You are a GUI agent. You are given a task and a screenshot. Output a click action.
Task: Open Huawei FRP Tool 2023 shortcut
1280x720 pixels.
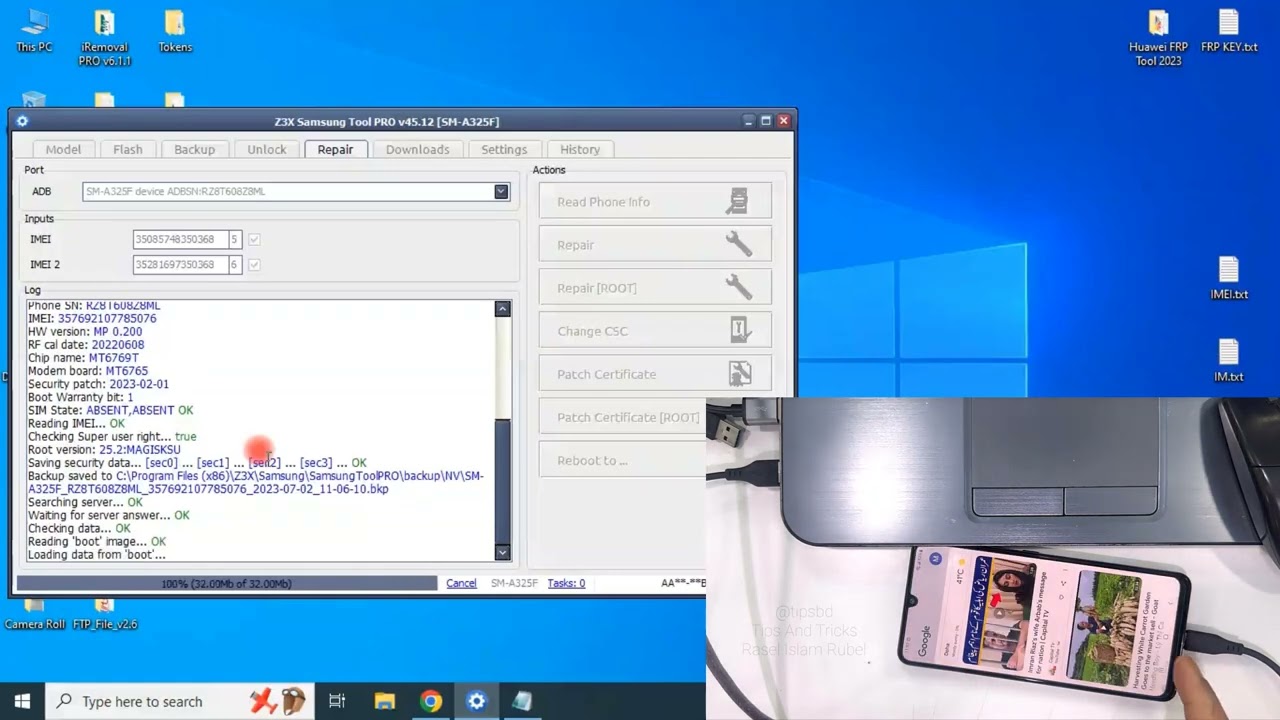coord(1158,38)
